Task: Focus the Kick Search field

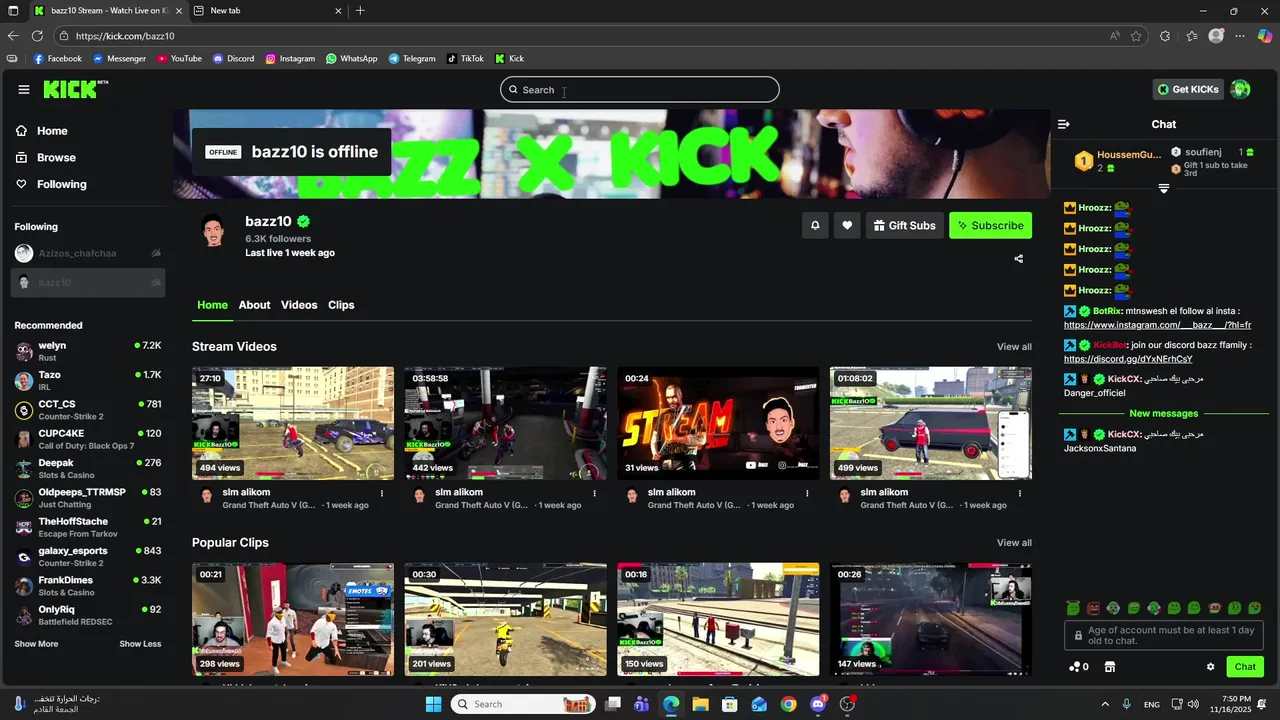Action: point(640,90)
